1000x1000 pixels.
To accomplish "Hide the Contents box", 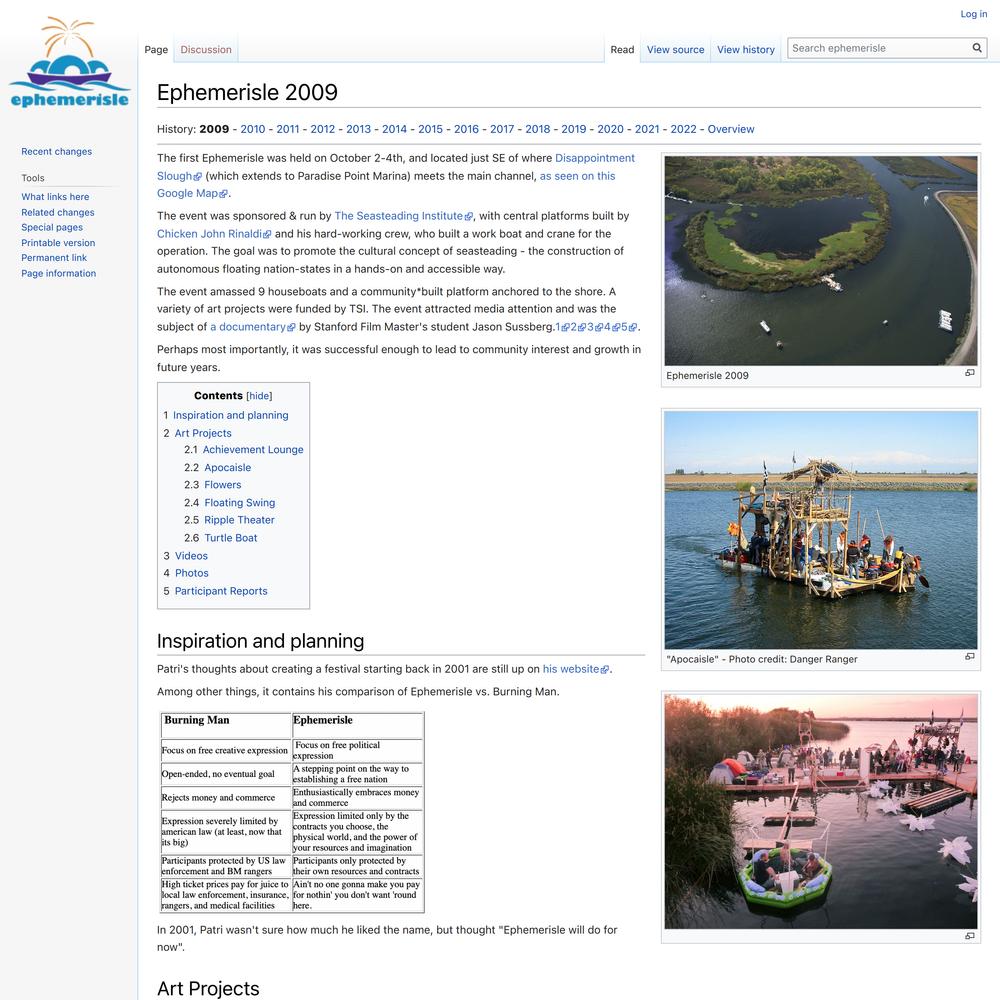I will pyautogui.click(x=259, y=396).
